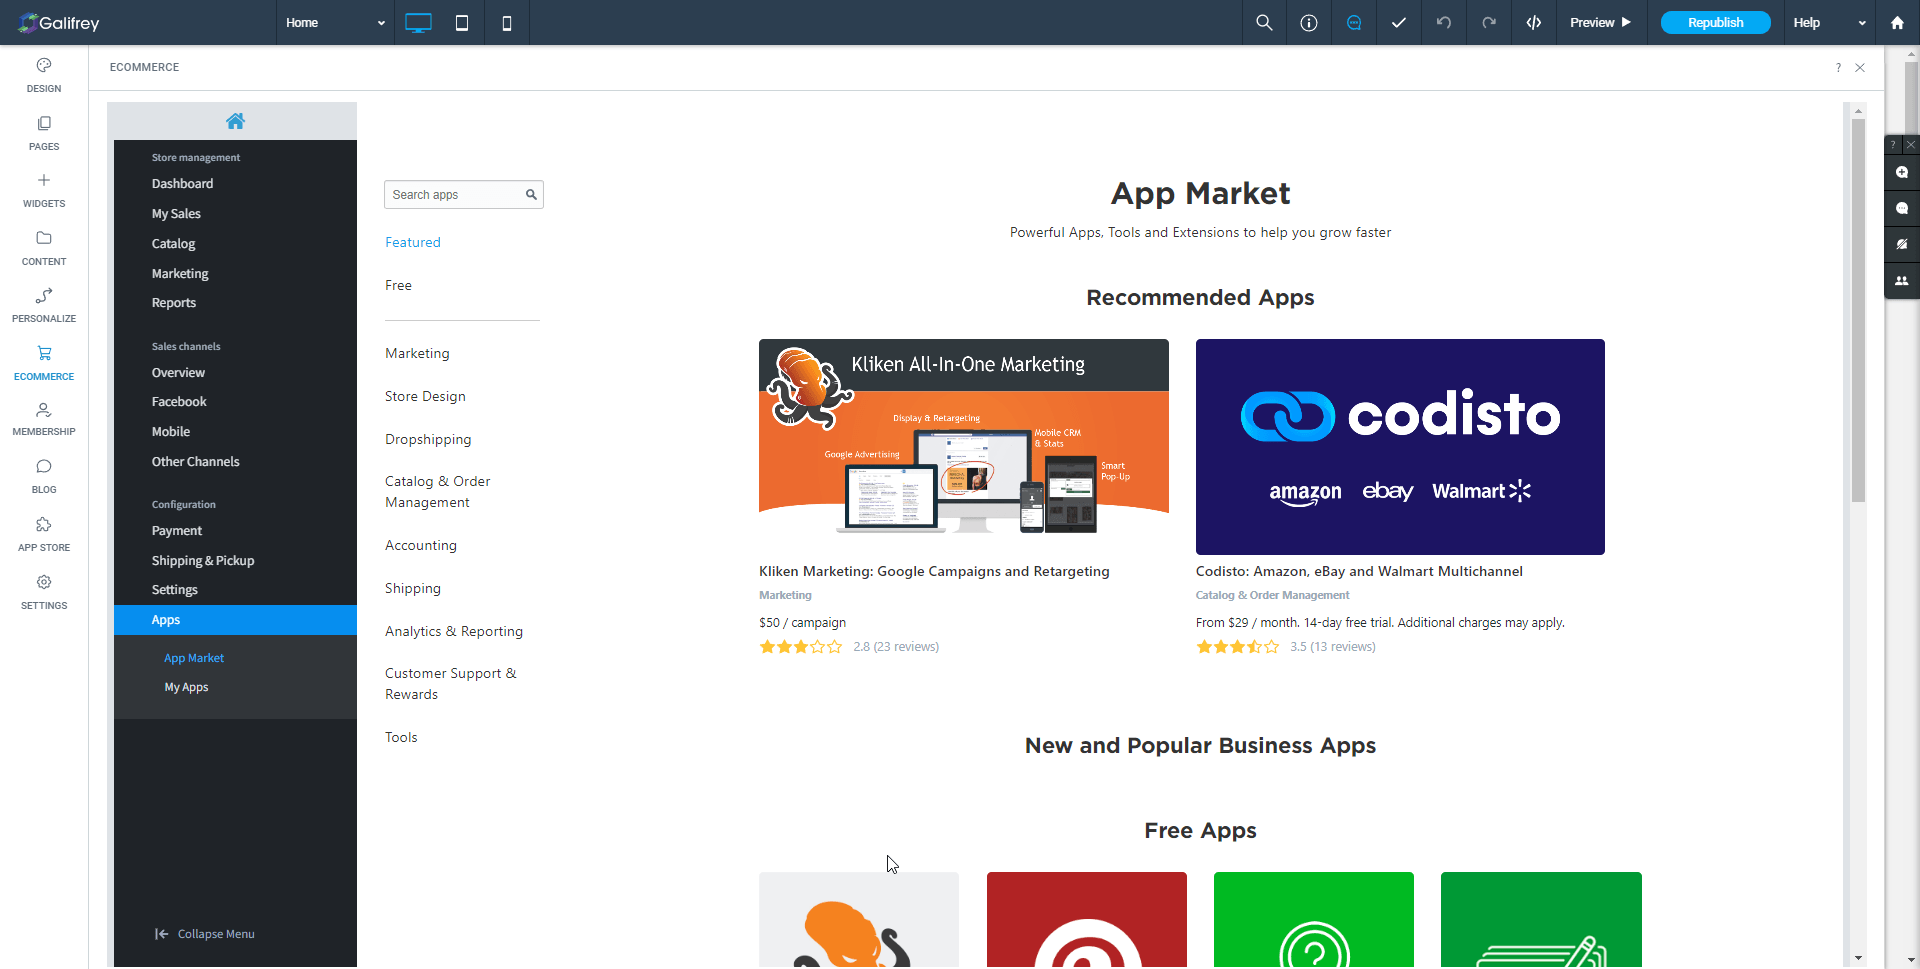This screenshot has width=1920, height=969.
Task: Click the App Market vertical scrollbar
Action: pos(1858,310)
